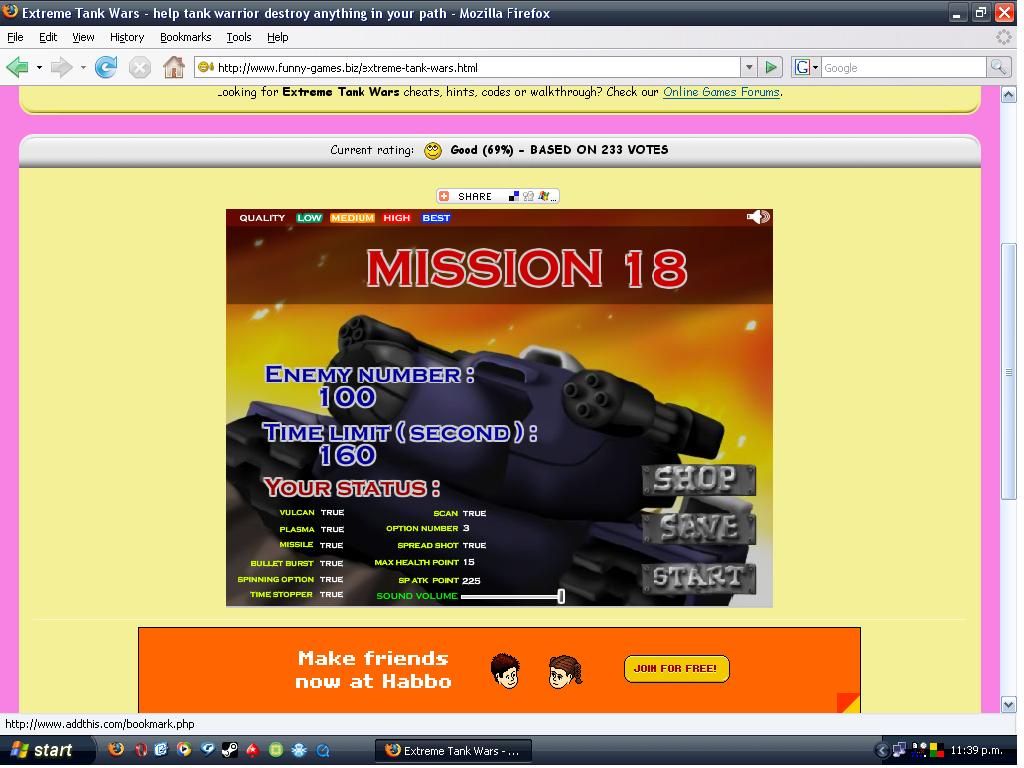Viewport: 1024px width, 768px height.
Task: Set game quality to MEDIUM
Action: click(352, 218)
